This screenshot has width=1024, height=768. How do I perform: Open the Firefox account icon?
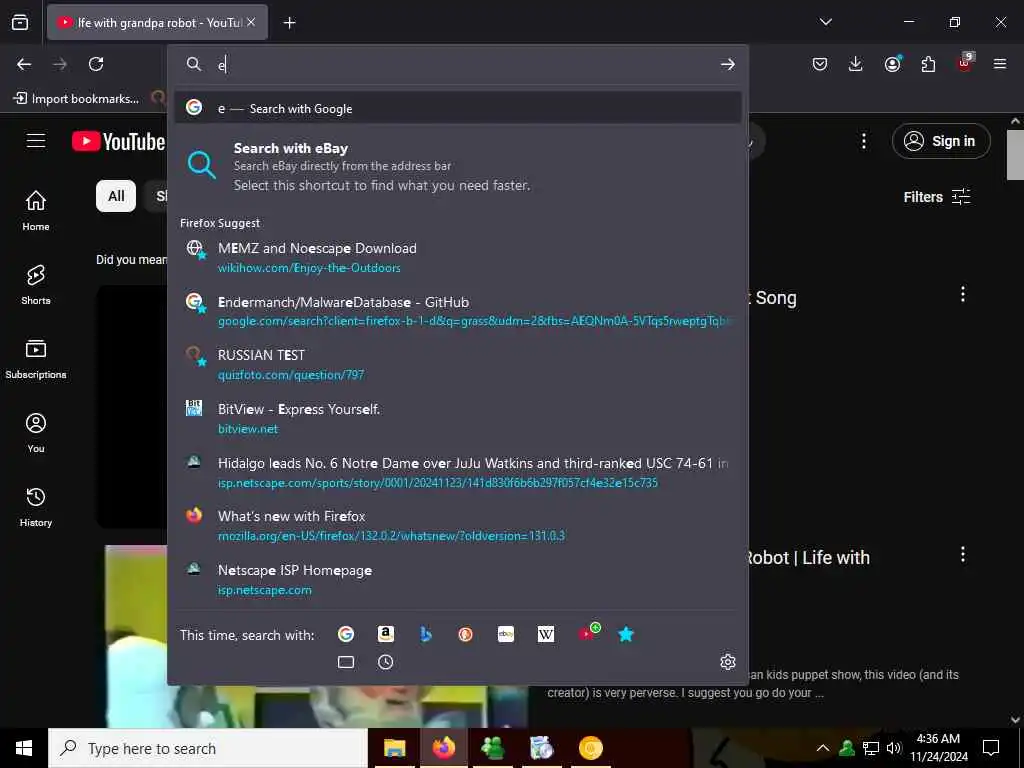pyautogui.click(x=893, y=64)
